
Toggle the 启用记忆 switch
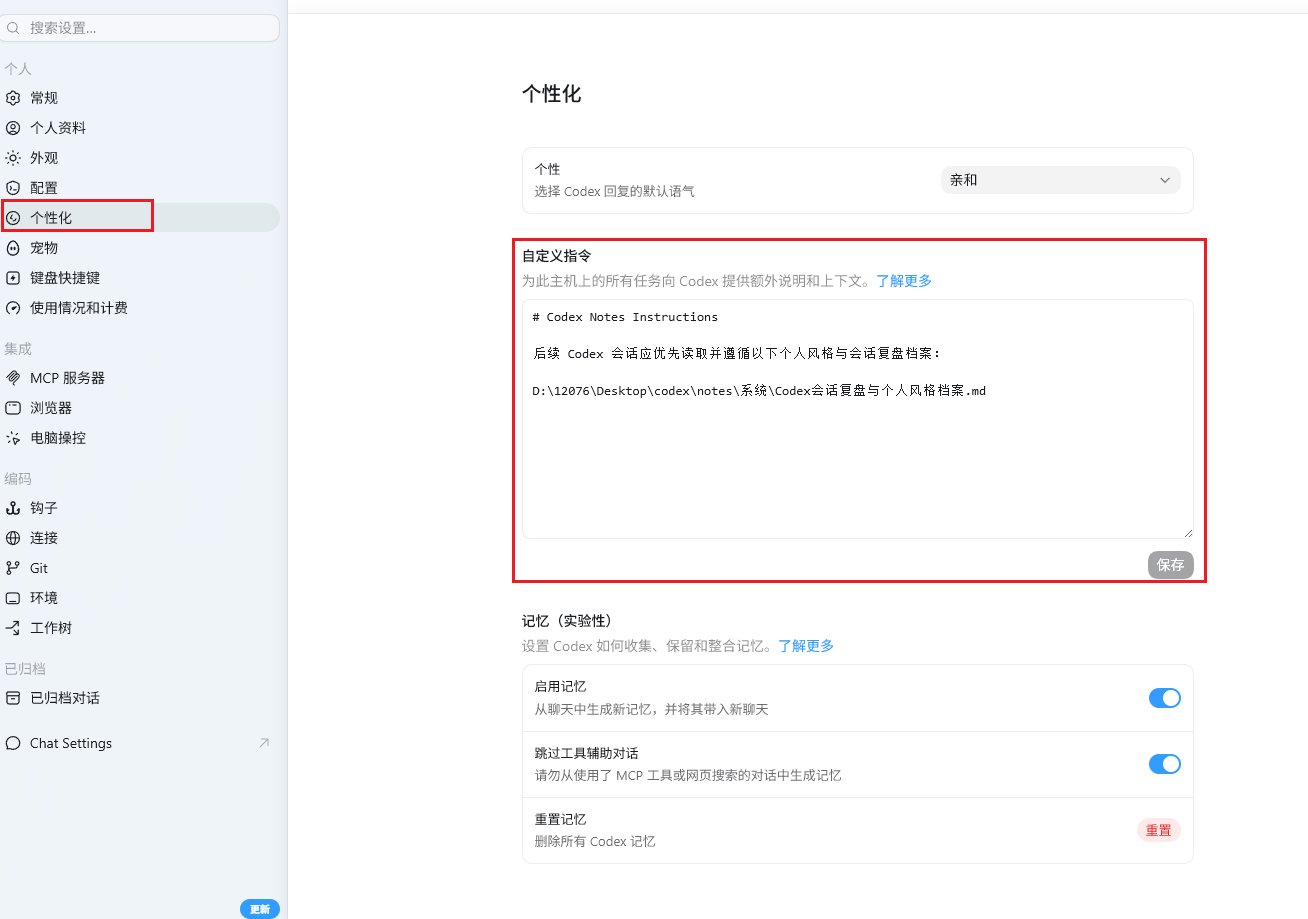pyautogui.click(x=1164, y=698)
